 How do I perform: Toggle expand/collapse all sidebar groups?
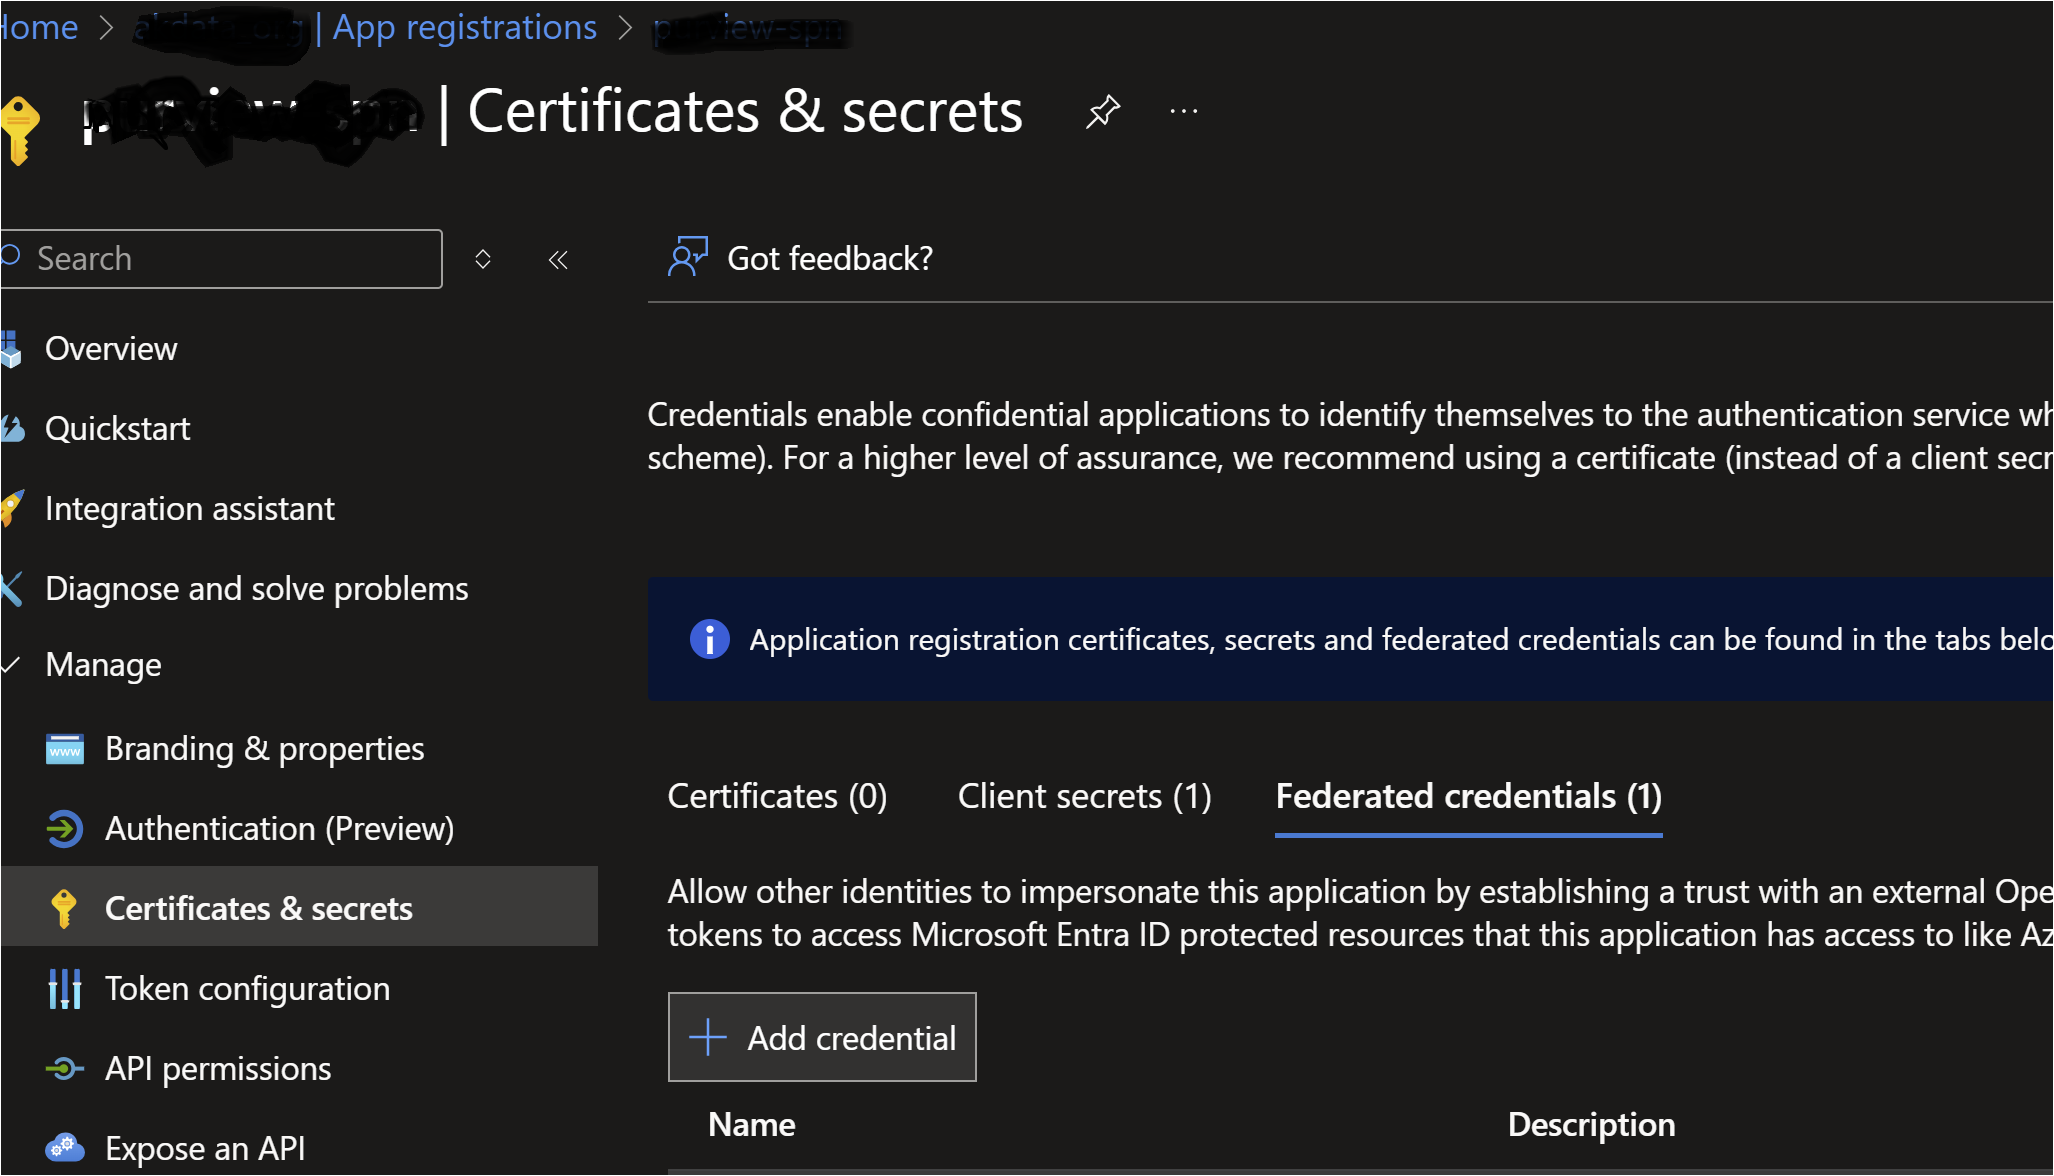pos(483,260)
